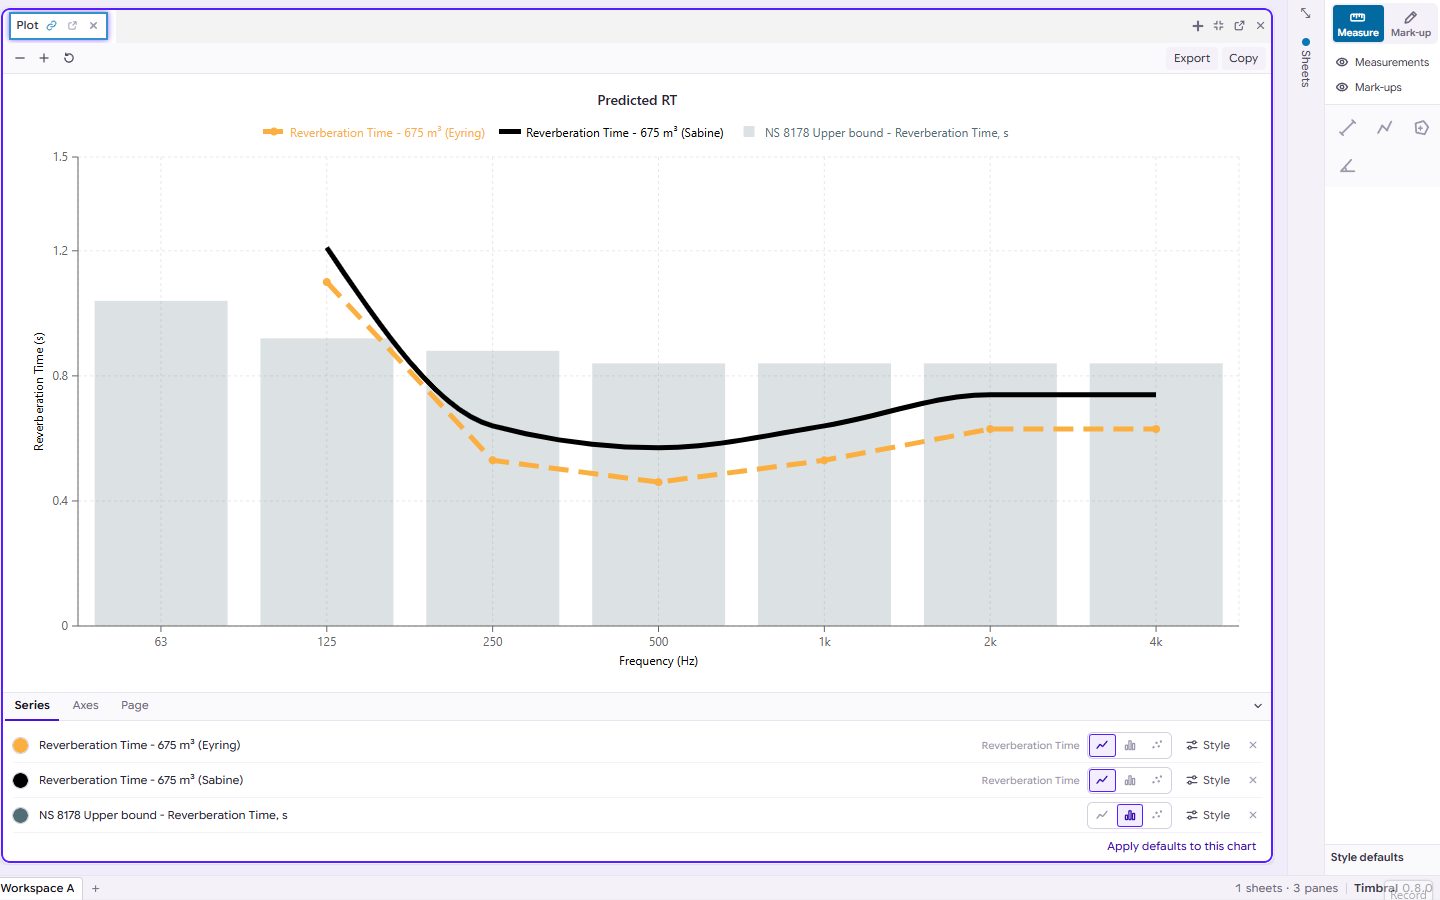
Task: Select the Series tab
Action: (32, 705)
